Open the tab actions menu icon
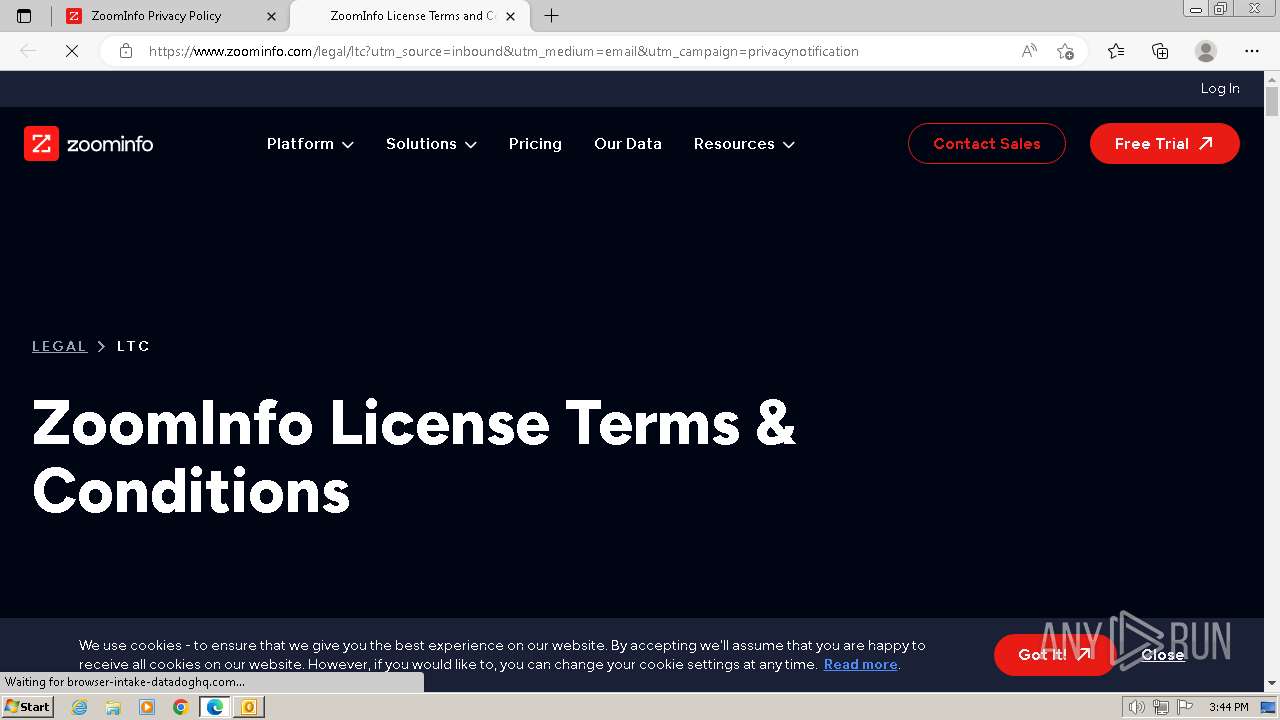 24,16
